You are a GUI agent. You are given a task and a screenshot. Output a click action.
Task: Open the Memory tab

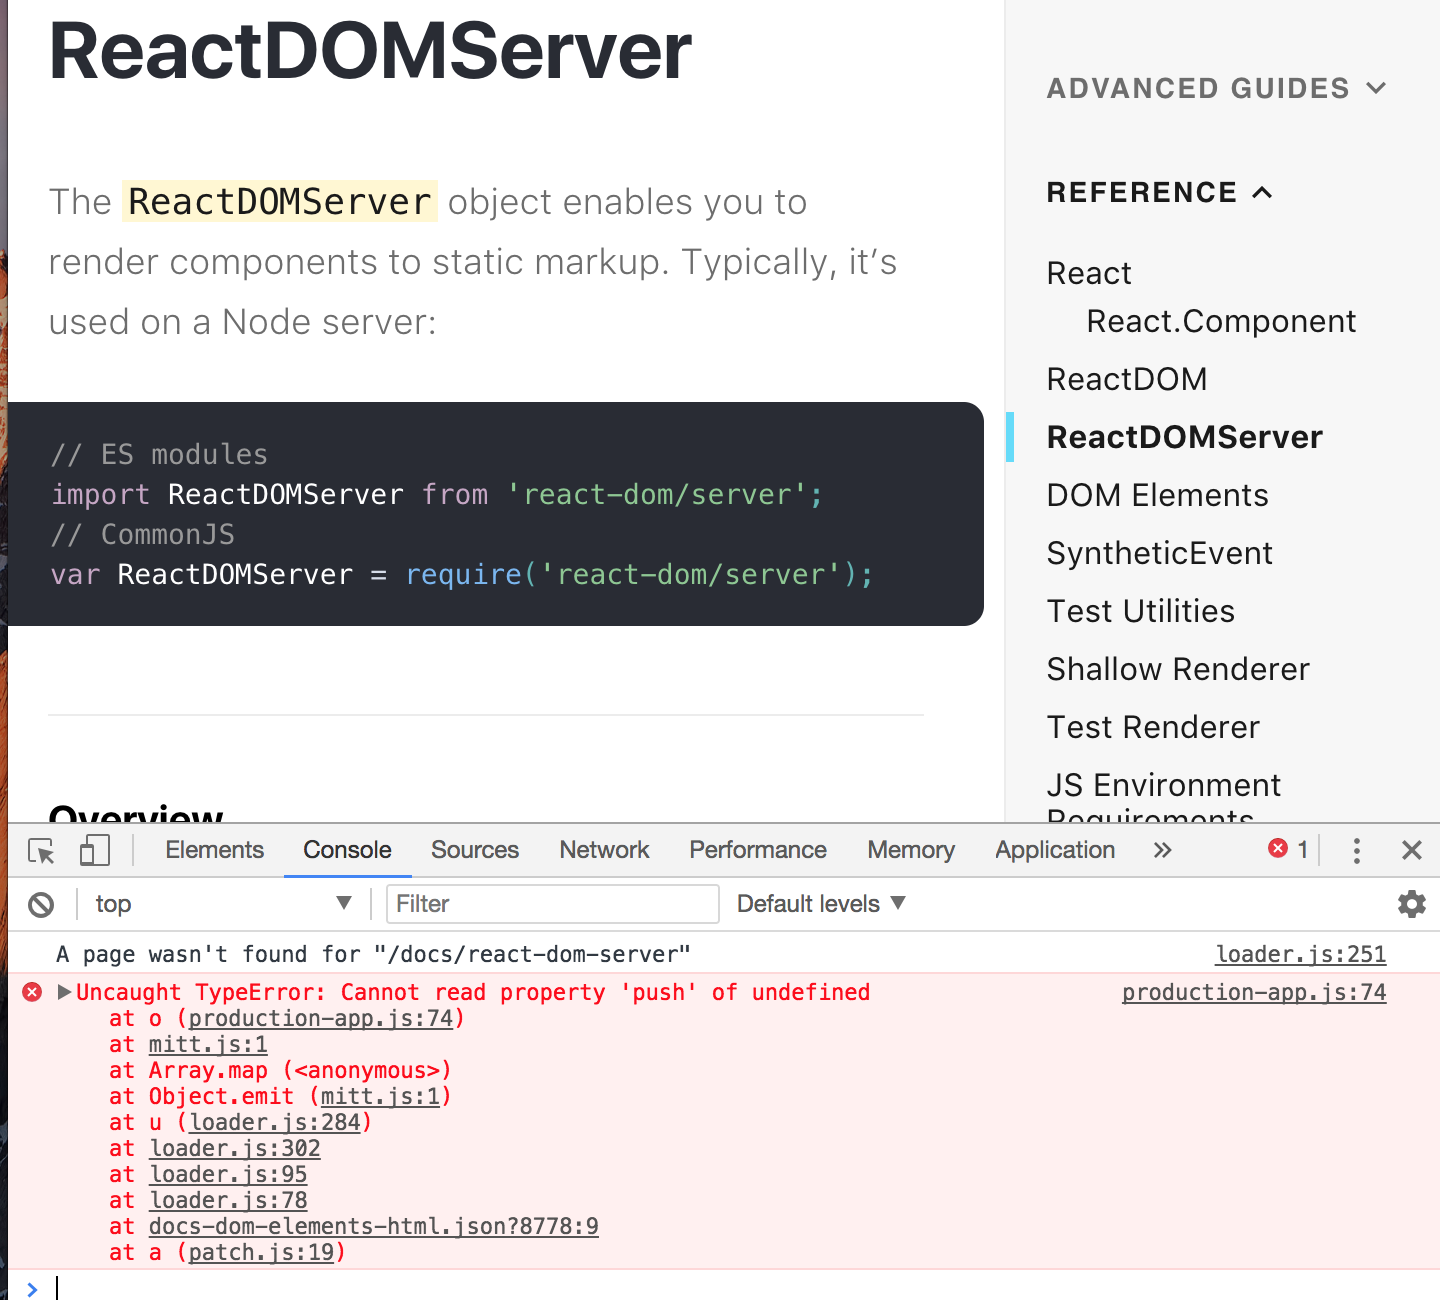click(x=911, y=850)
